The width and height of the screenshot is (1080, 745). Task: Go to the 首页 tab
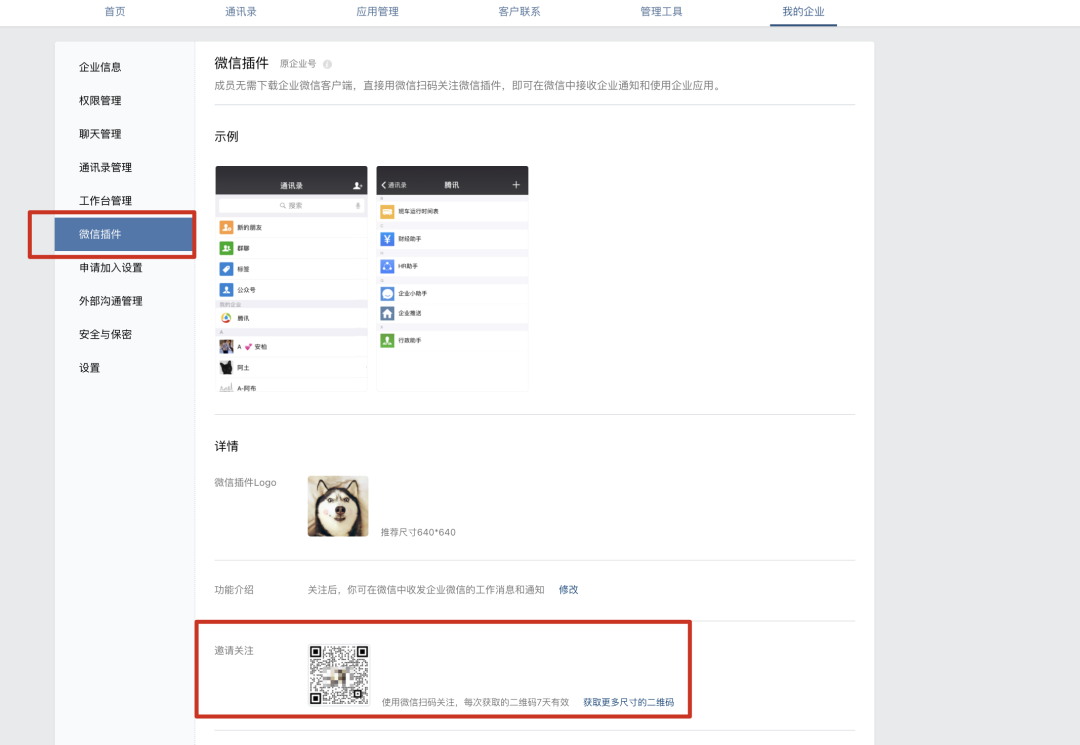tap(115, 12)
